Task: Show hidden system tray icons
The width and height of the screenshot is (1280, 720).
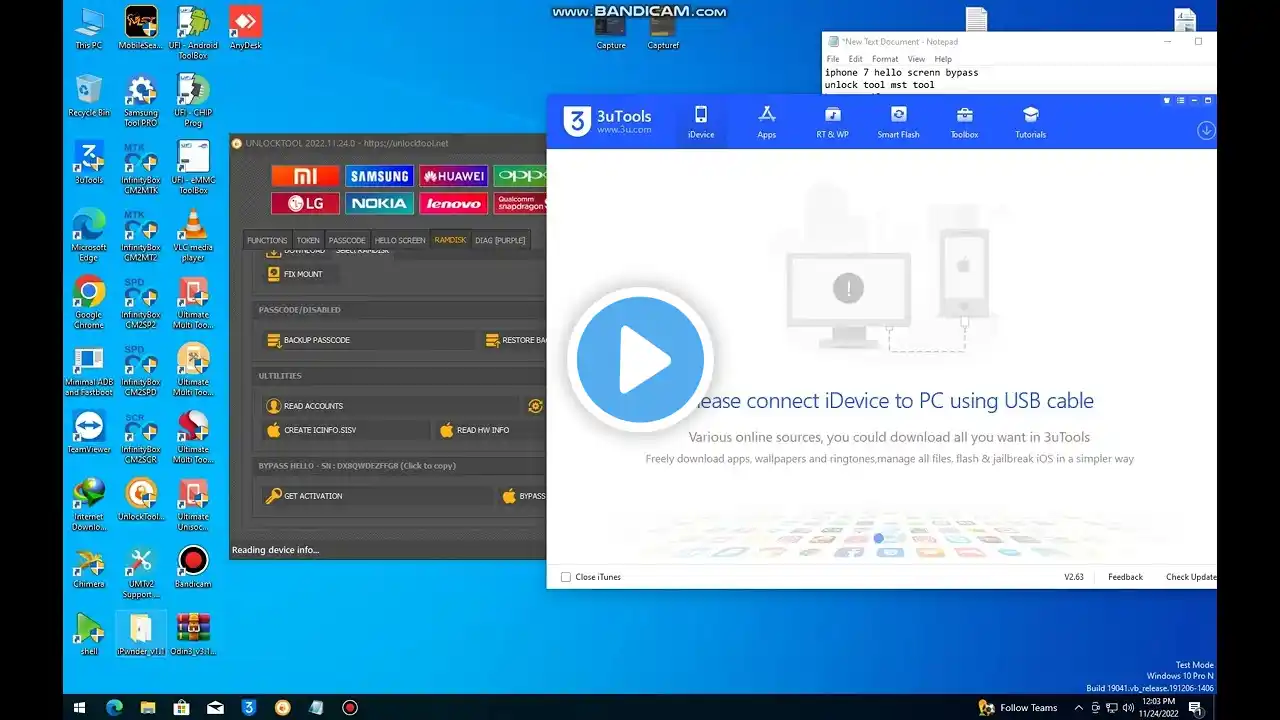Action: (x=1078, y=707)
